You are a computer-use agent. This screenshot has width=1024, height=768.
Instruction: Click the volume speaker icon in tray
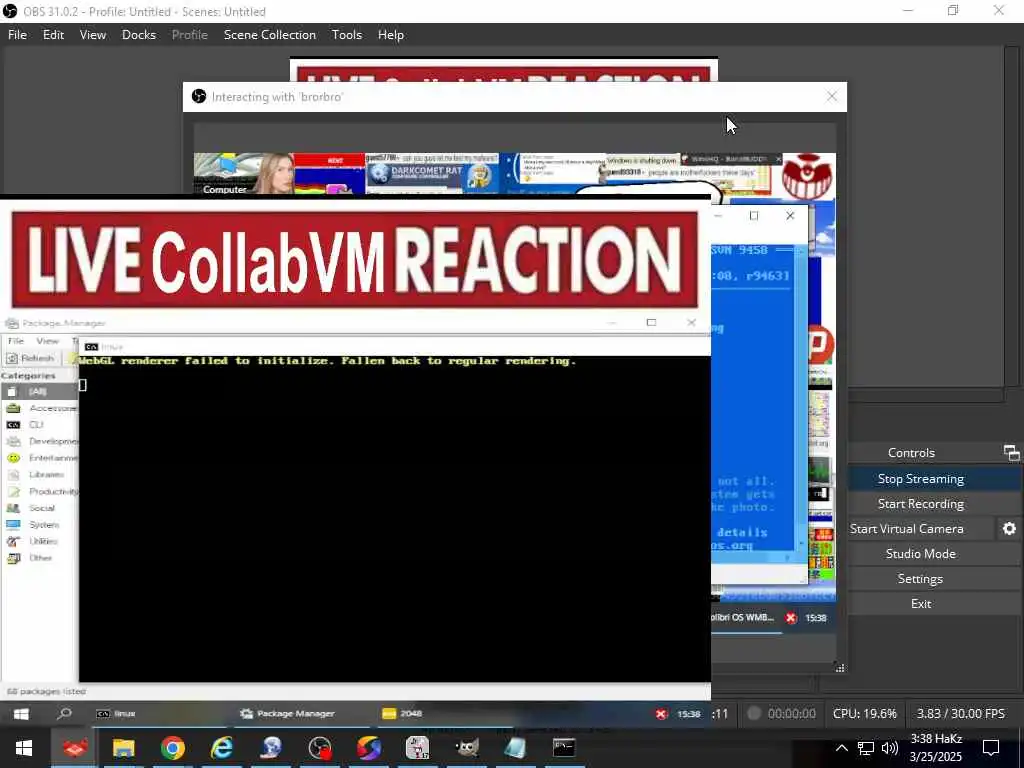click(x=889, y=748)
